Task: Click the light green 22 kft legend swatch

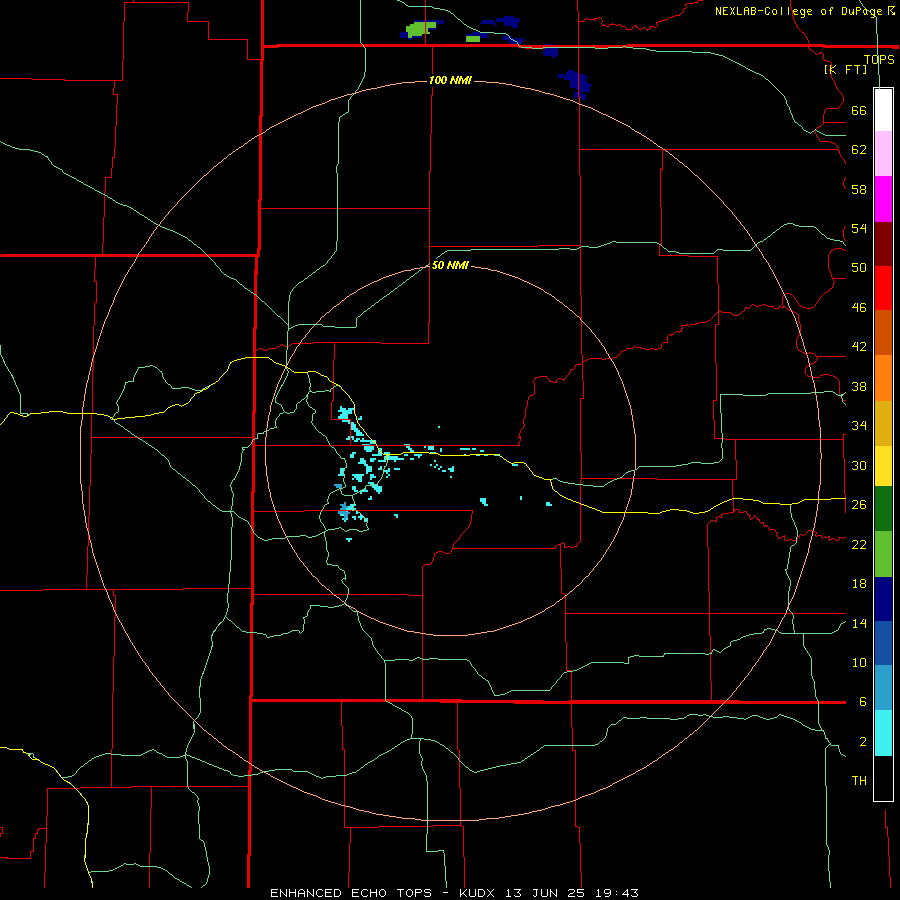Action: 883,554
